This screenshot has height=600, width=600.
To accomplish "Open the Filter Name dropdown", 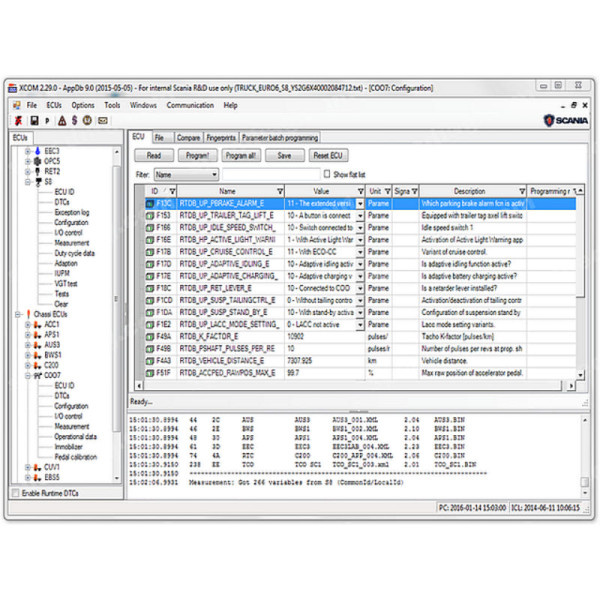I will tap(213, 174).
